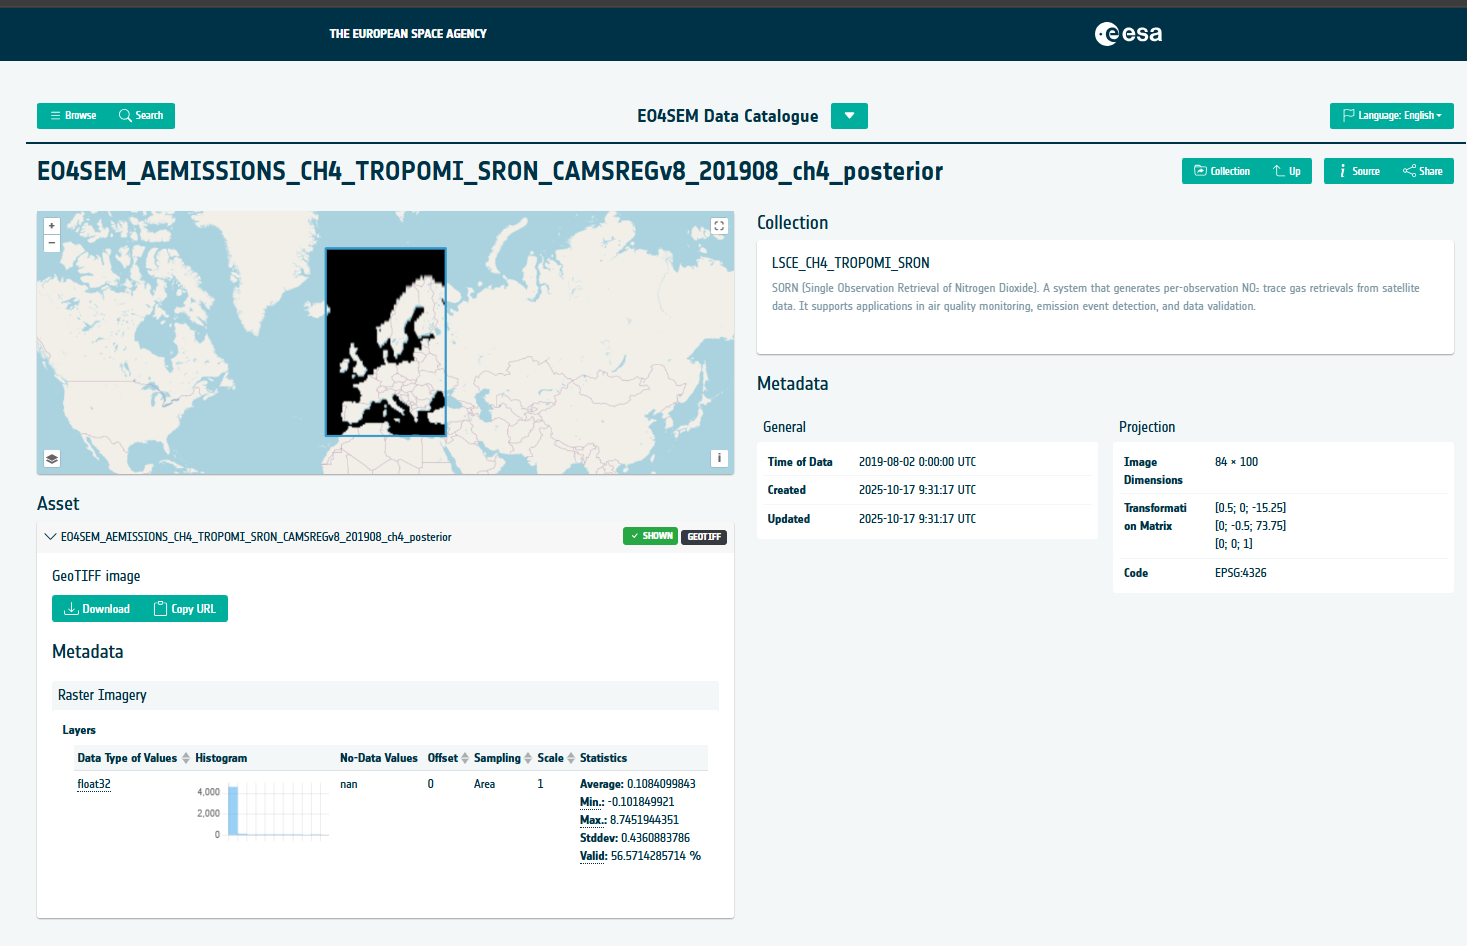
Task: Open the map layers switcher
Action: [x=52, y=459]
